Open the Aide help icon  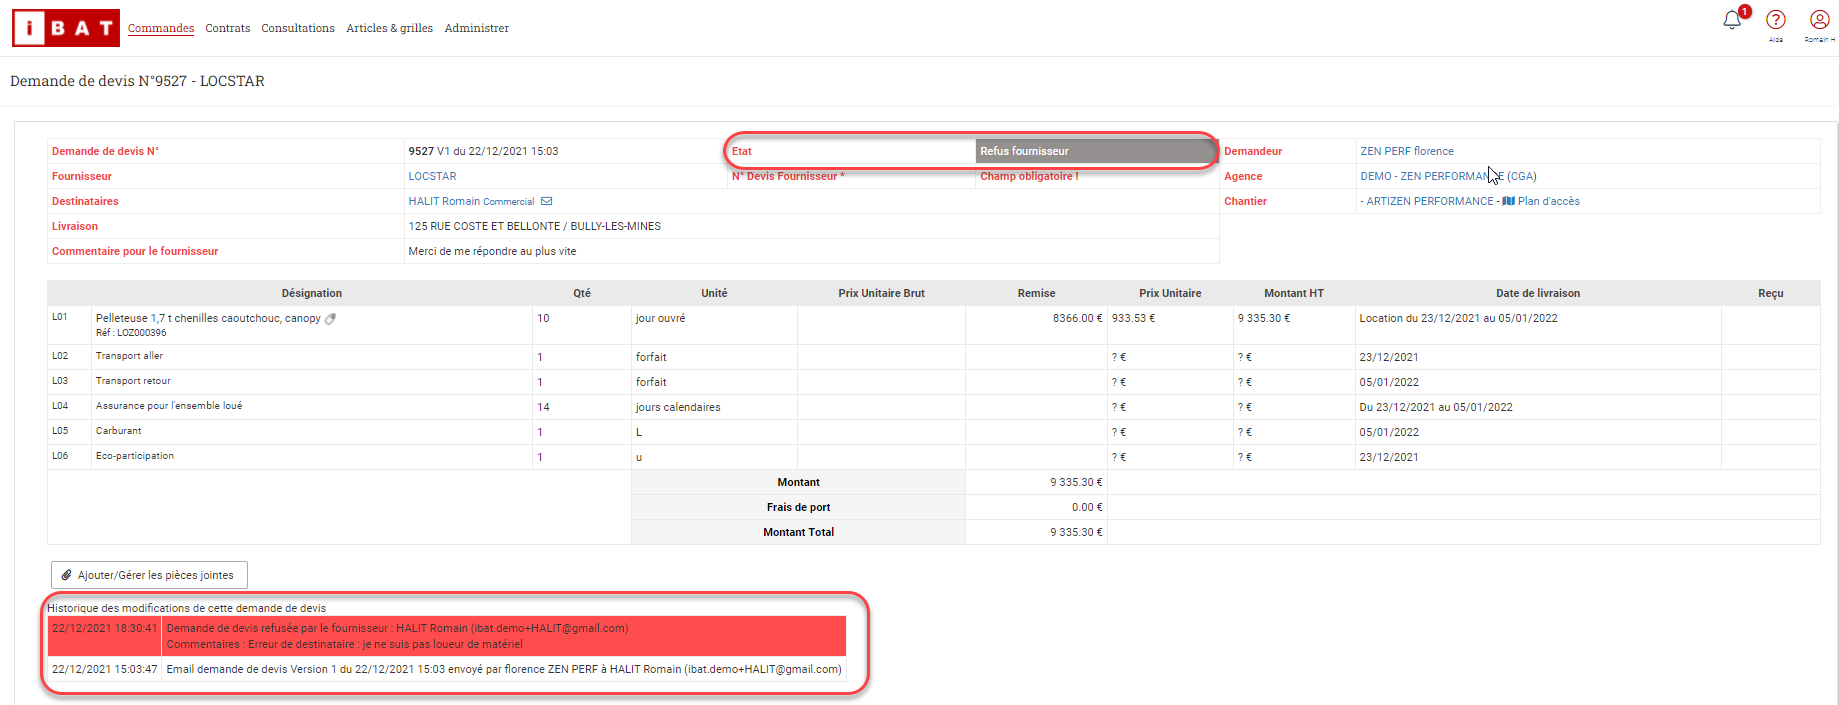coord(1776,20)
